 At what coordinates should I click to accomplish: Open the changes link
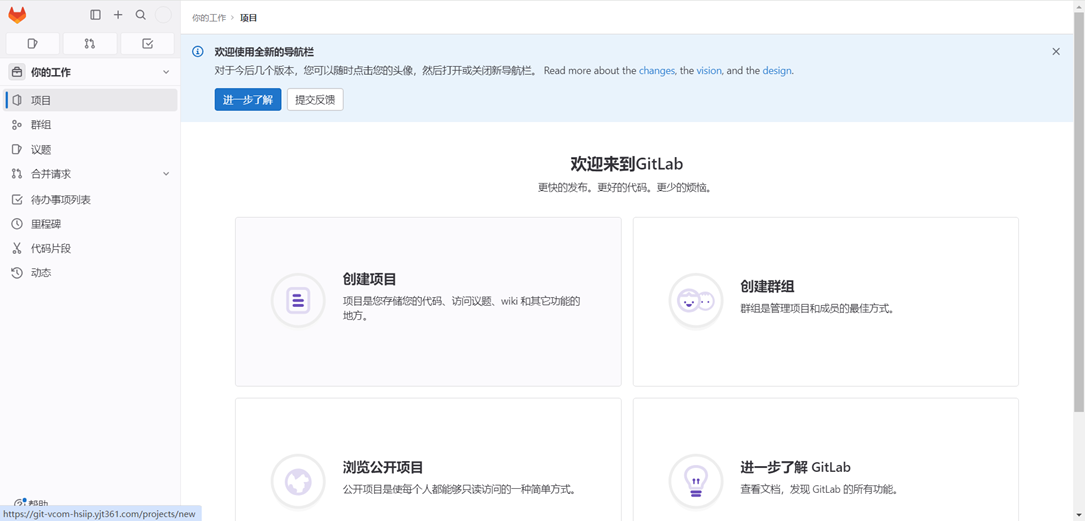point(657,71)
